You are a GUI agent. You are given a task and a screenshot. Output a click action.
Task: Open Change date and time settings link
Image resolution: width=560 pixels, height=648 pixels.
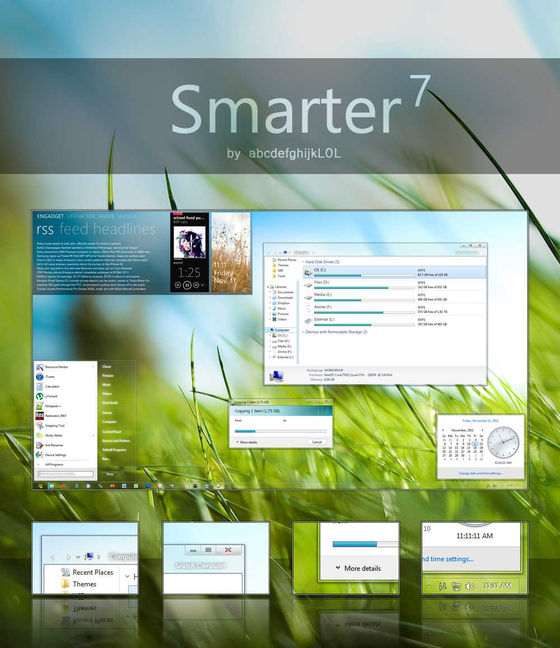tap(480, 473)
